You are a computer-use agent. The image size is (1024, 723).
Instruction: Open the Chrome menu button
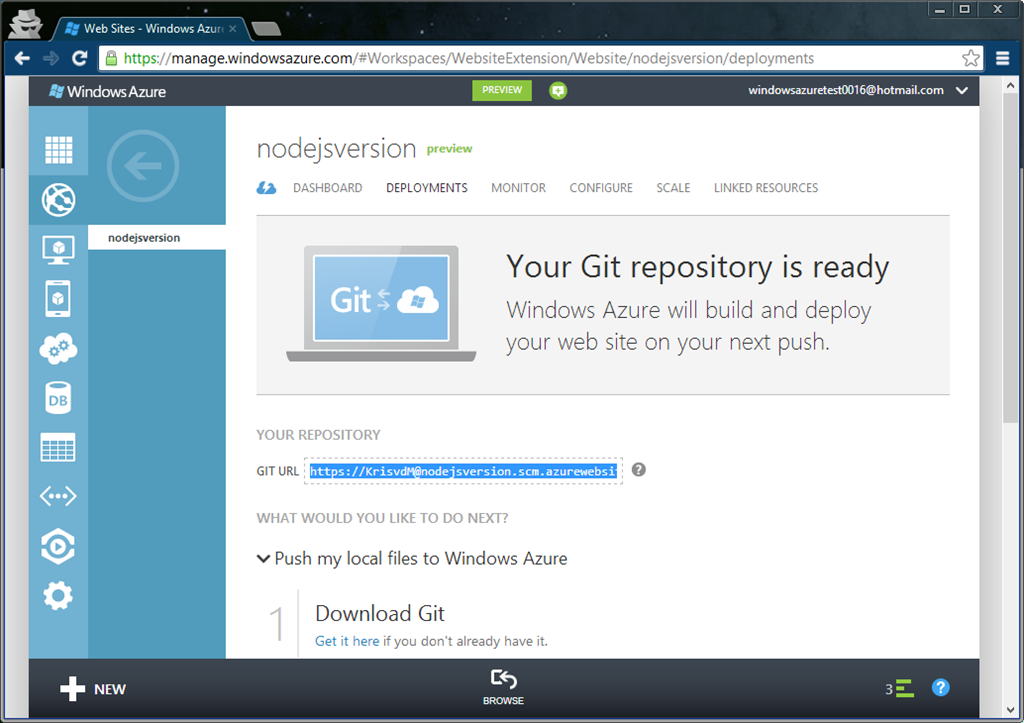click(1003, 59)
